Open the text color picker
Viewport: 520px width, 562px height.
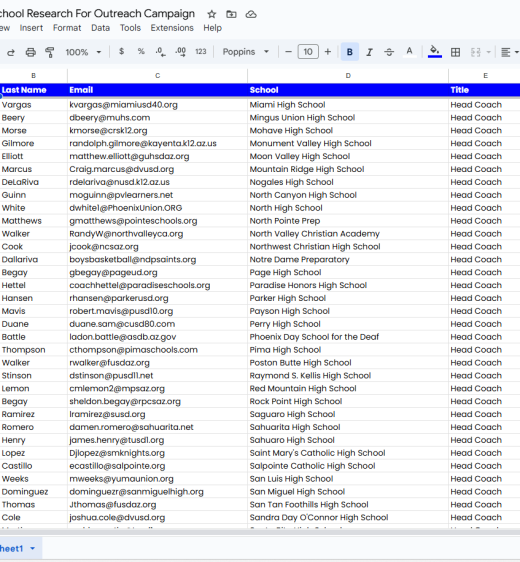click(x=409, y=52)
